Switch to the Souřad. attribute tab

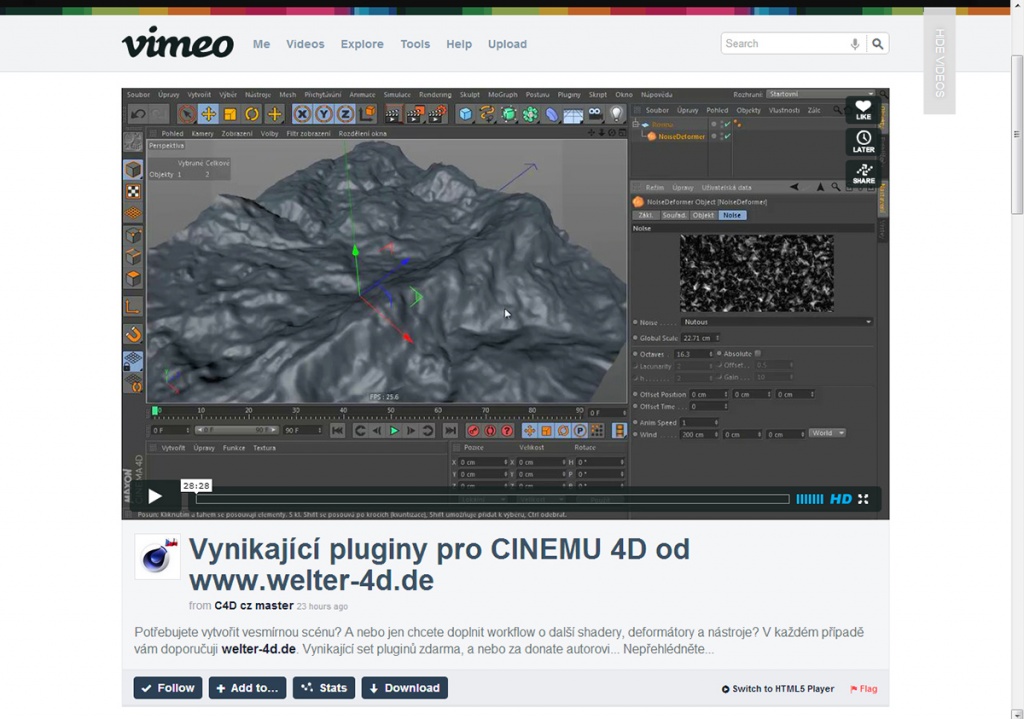point(673,215)
